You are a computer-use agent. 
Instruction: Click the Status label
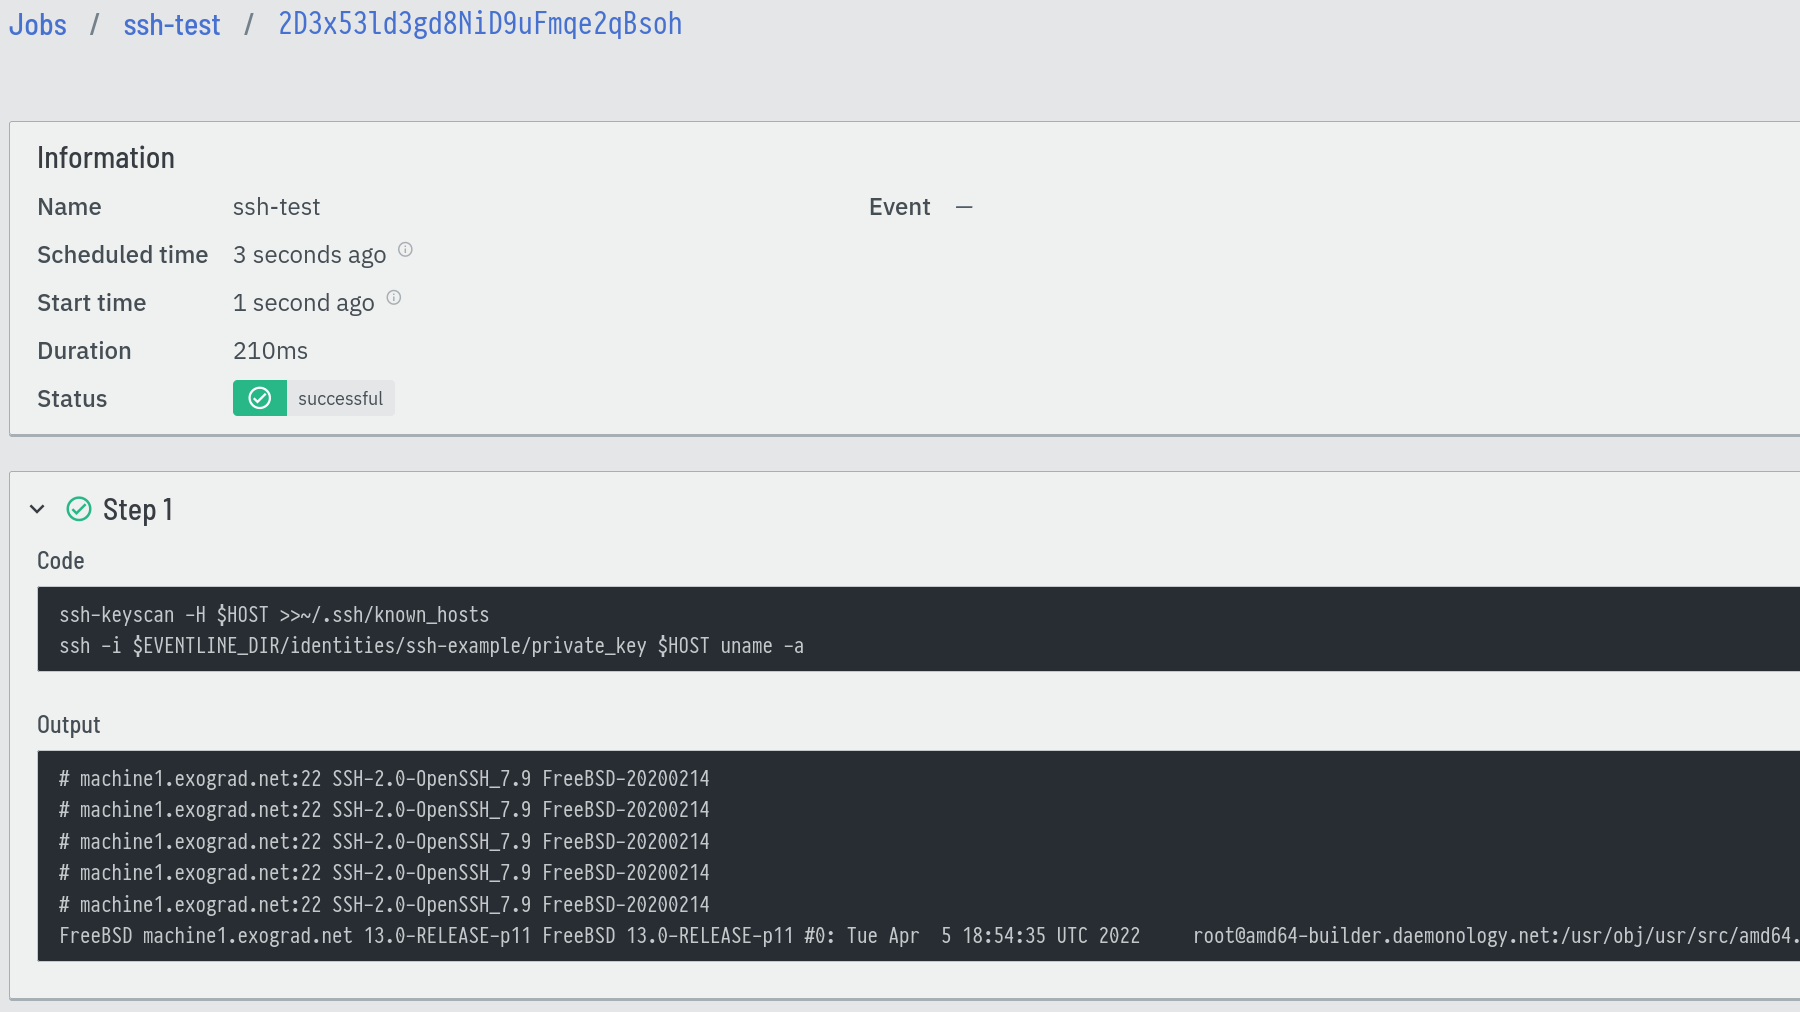(72, 399)
